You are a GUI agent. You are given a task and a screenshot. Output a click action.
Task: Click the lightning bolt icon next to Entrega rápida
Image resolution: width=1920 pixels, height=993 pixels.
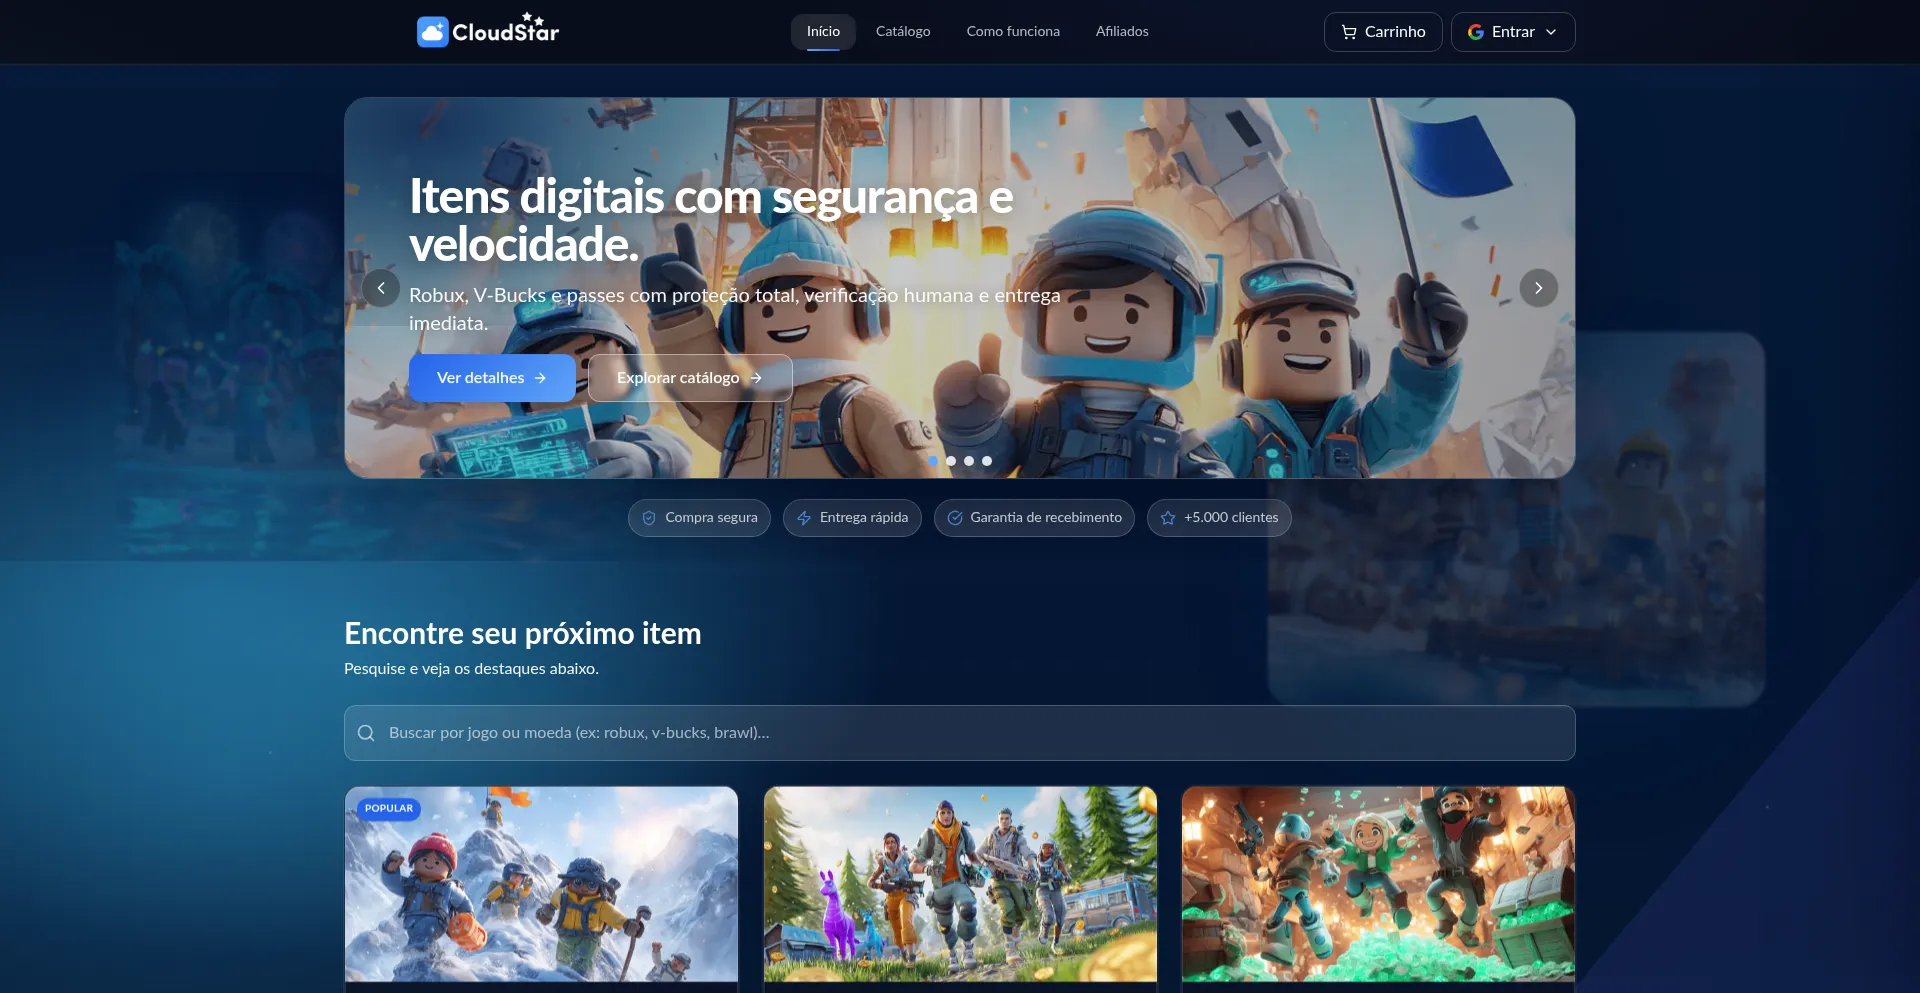click(x=805, y=517)
